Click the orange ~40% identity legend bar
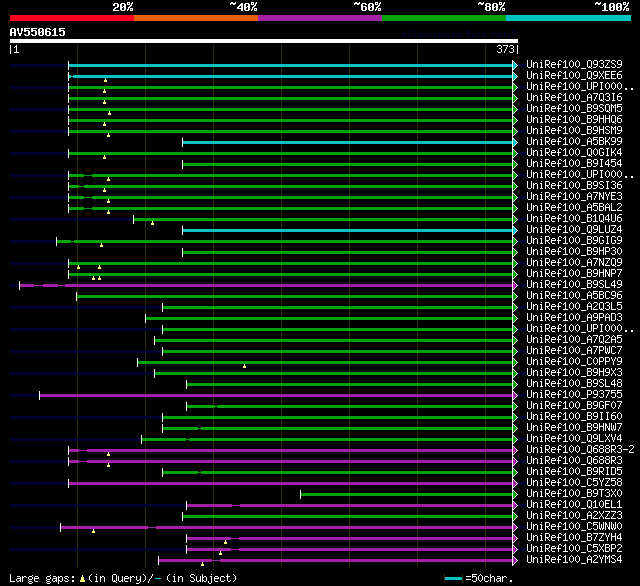640x586 pixels. [x=196, y=18]
